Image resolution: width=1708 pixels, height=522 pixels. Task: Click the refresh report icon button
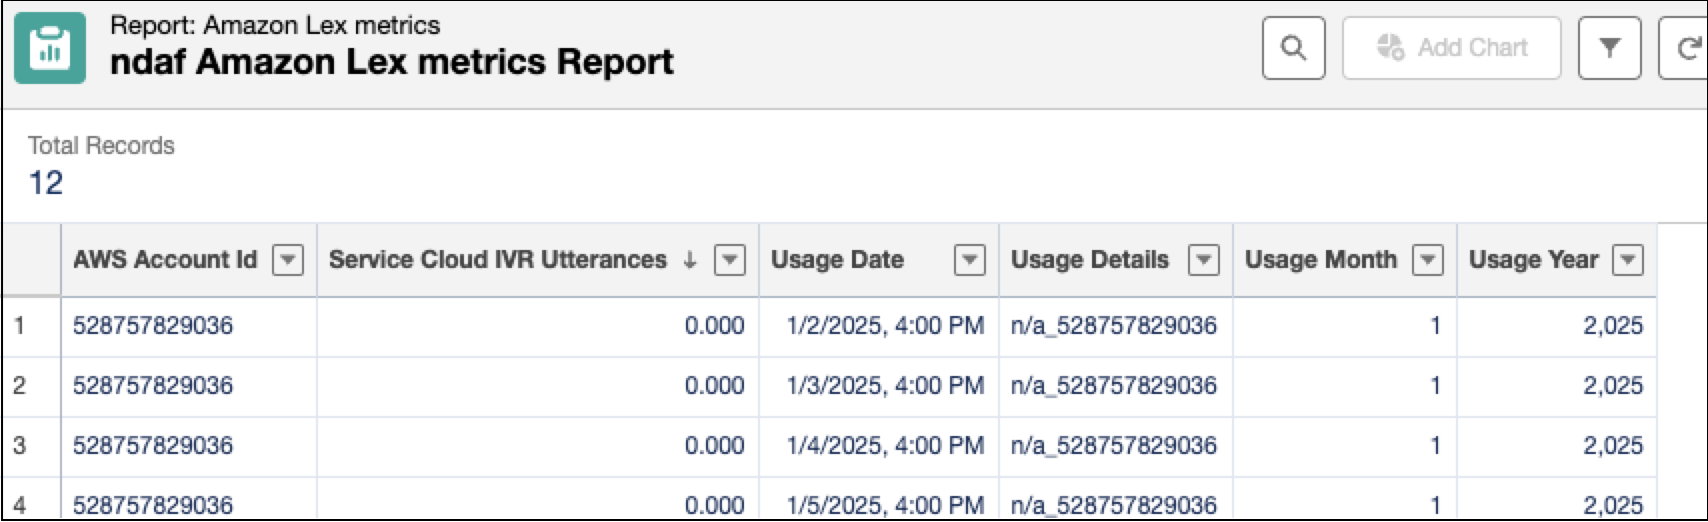coord(1686,48)
